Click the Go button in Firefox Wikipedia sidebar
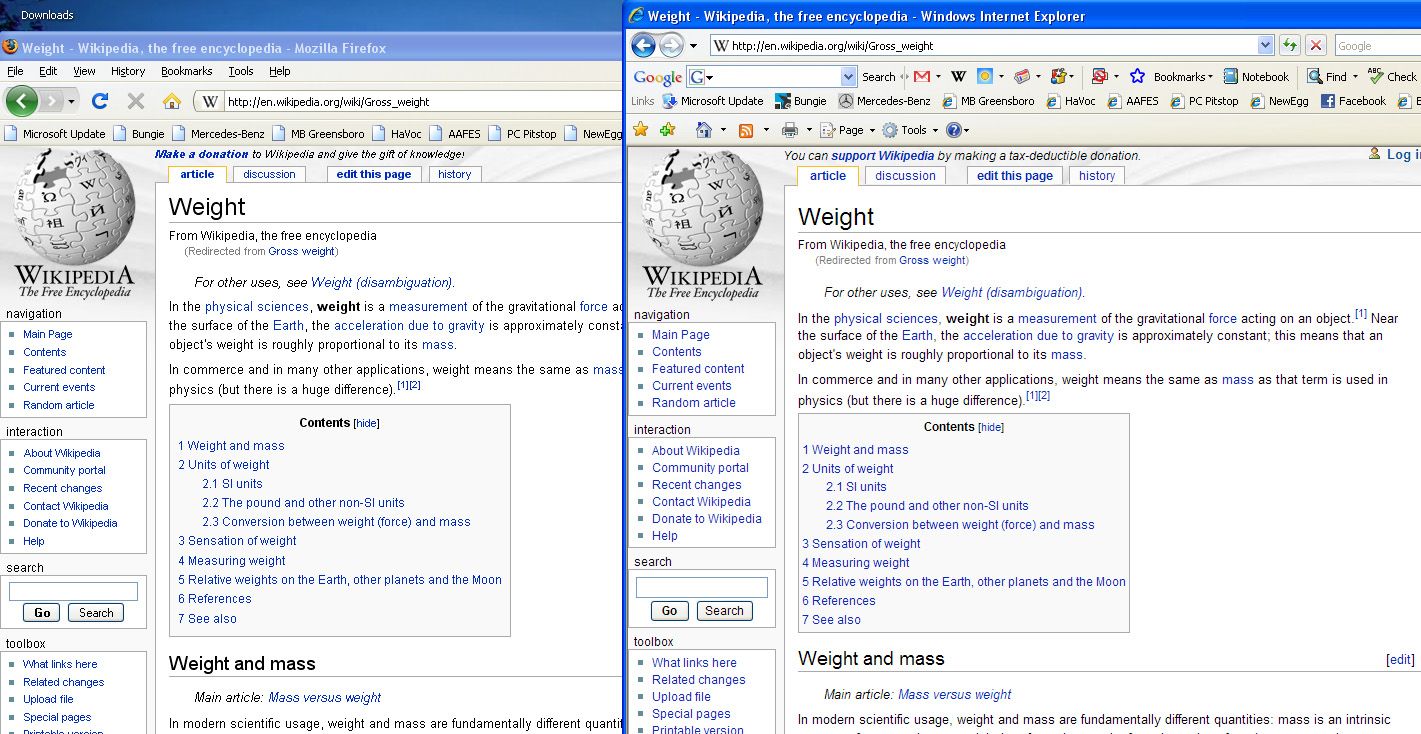This screenshot has height=734, width=1421. point(42,613)
